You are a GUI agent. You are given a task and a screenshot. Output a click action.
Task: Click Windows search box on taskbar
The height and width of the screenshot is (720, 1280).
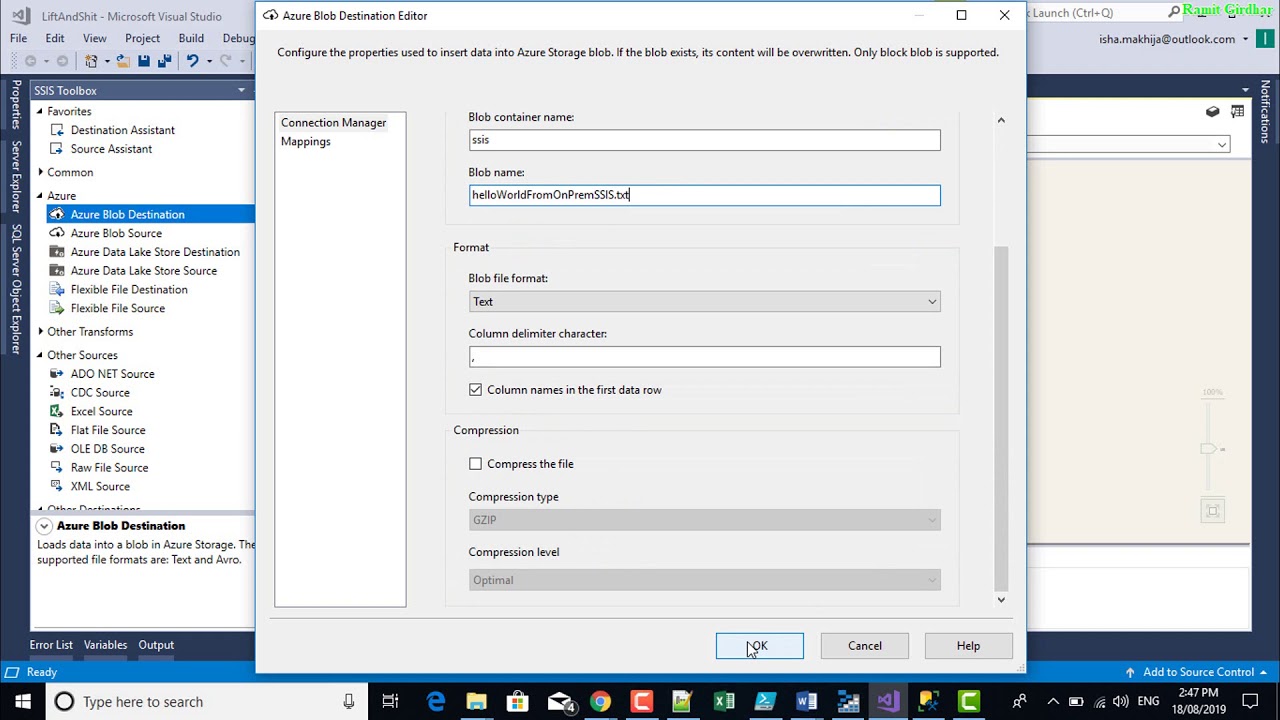[x=205, y=701]
